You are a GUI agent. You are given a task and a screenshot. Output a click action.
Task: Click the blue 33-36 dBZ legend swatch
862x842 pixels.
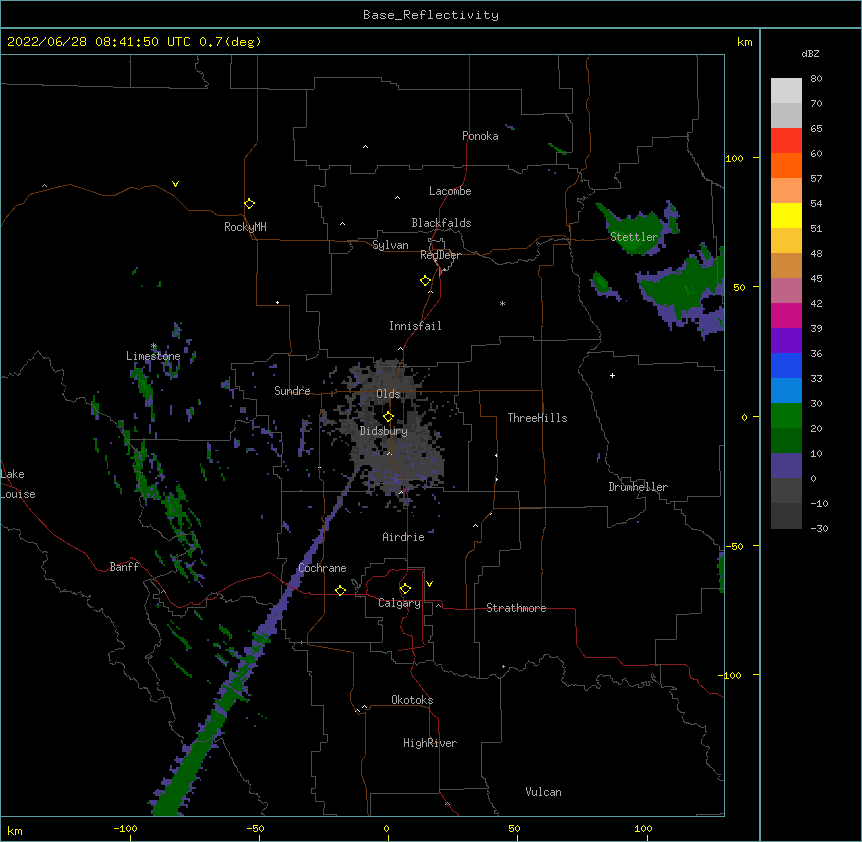(x=786, y=365)
